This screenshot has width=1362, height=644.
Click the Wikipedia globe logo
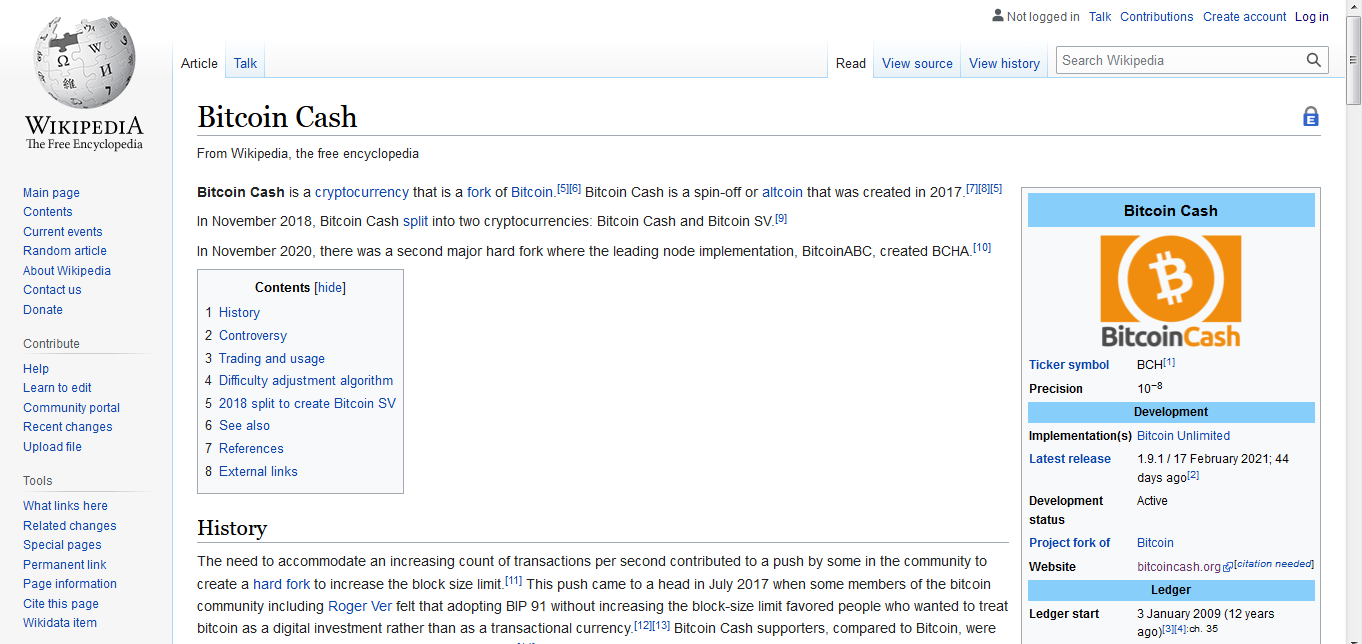click(x=84, y=63)
